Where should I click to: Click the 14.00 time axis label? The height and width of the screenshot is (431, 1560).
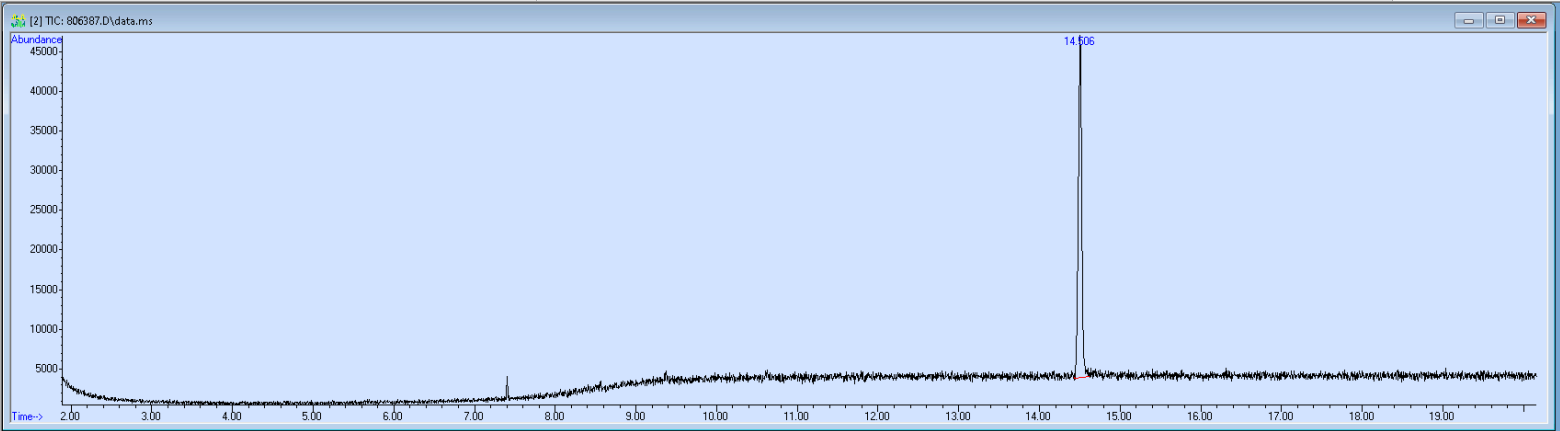[1038, 415]
